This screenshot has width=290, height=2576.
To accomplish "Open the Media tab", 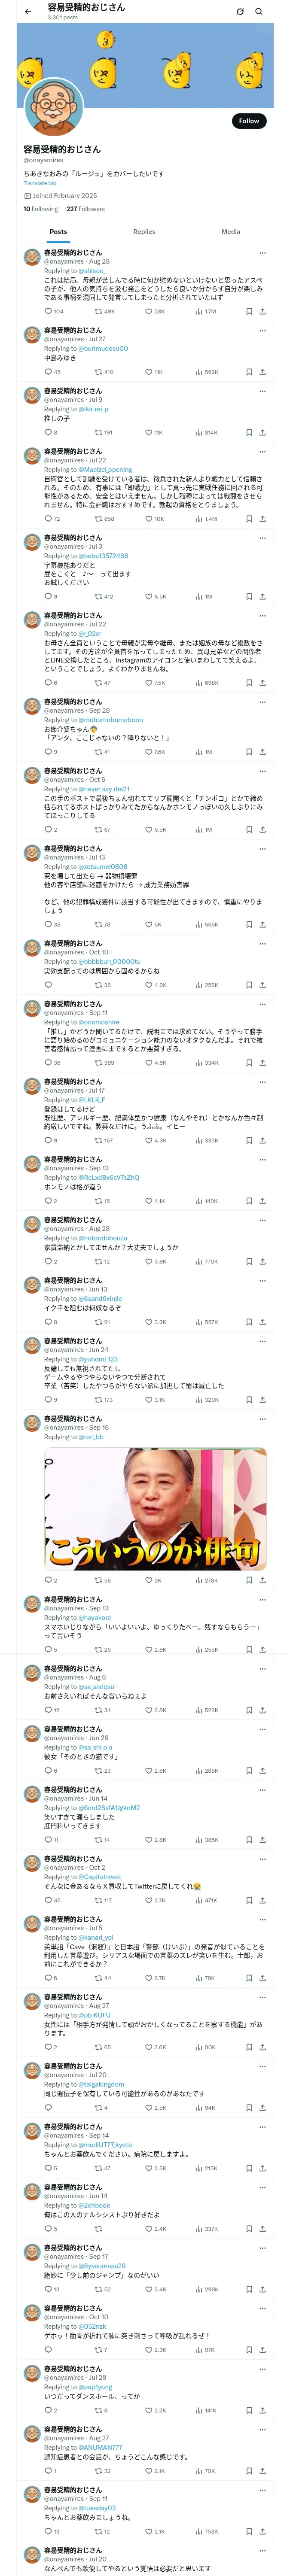I will [230, 231].
